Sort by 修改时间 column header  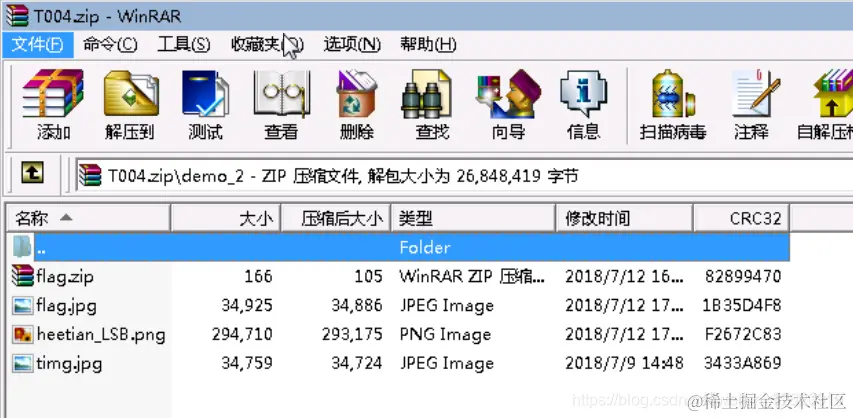tap(625, 218)
